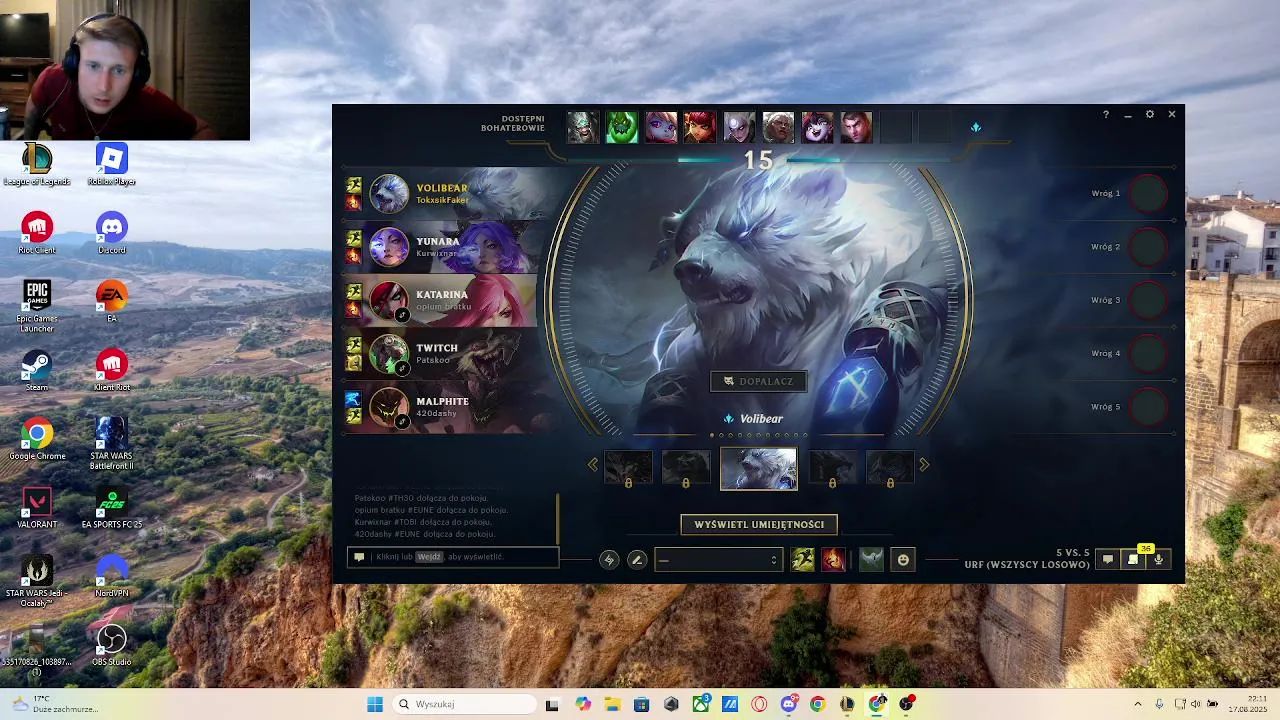Click the Volibear skin name label

pyautogui.click(x=761, y=419)
